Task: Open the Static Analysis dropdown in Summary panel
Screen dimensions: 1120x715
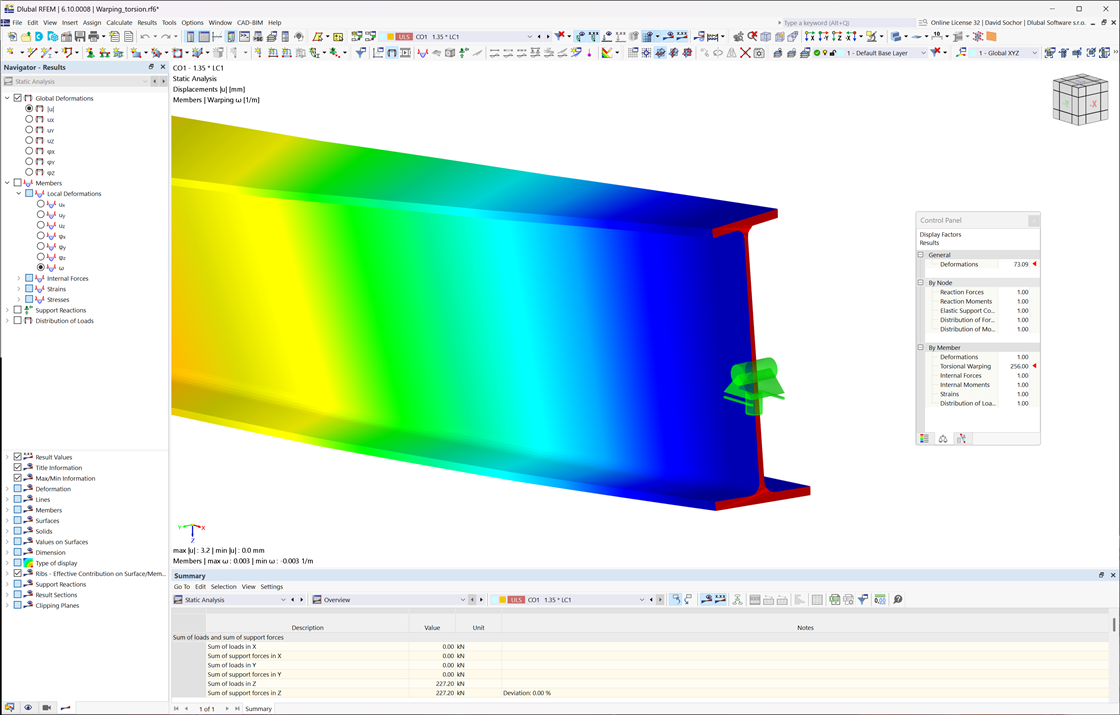Action: (283, 599)
